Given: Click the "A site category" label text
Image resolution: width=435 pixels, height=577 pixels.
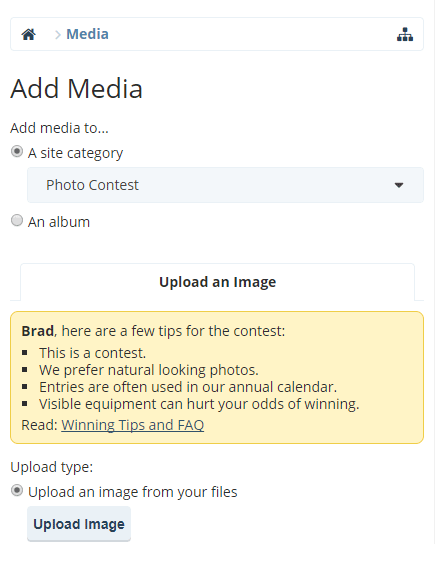Looking at the screenshot, I should (x=75, y=153).
